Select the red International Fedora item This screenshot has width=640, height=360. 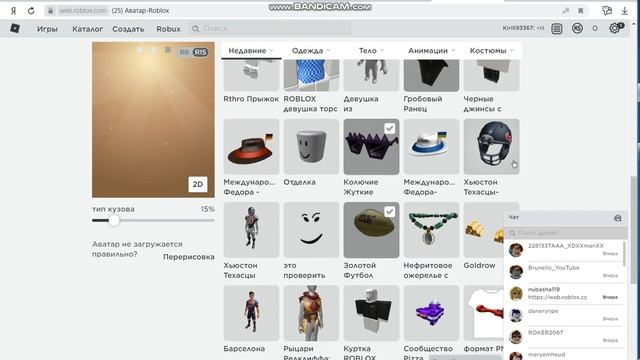pyautogui.click(x=251, y=147)
